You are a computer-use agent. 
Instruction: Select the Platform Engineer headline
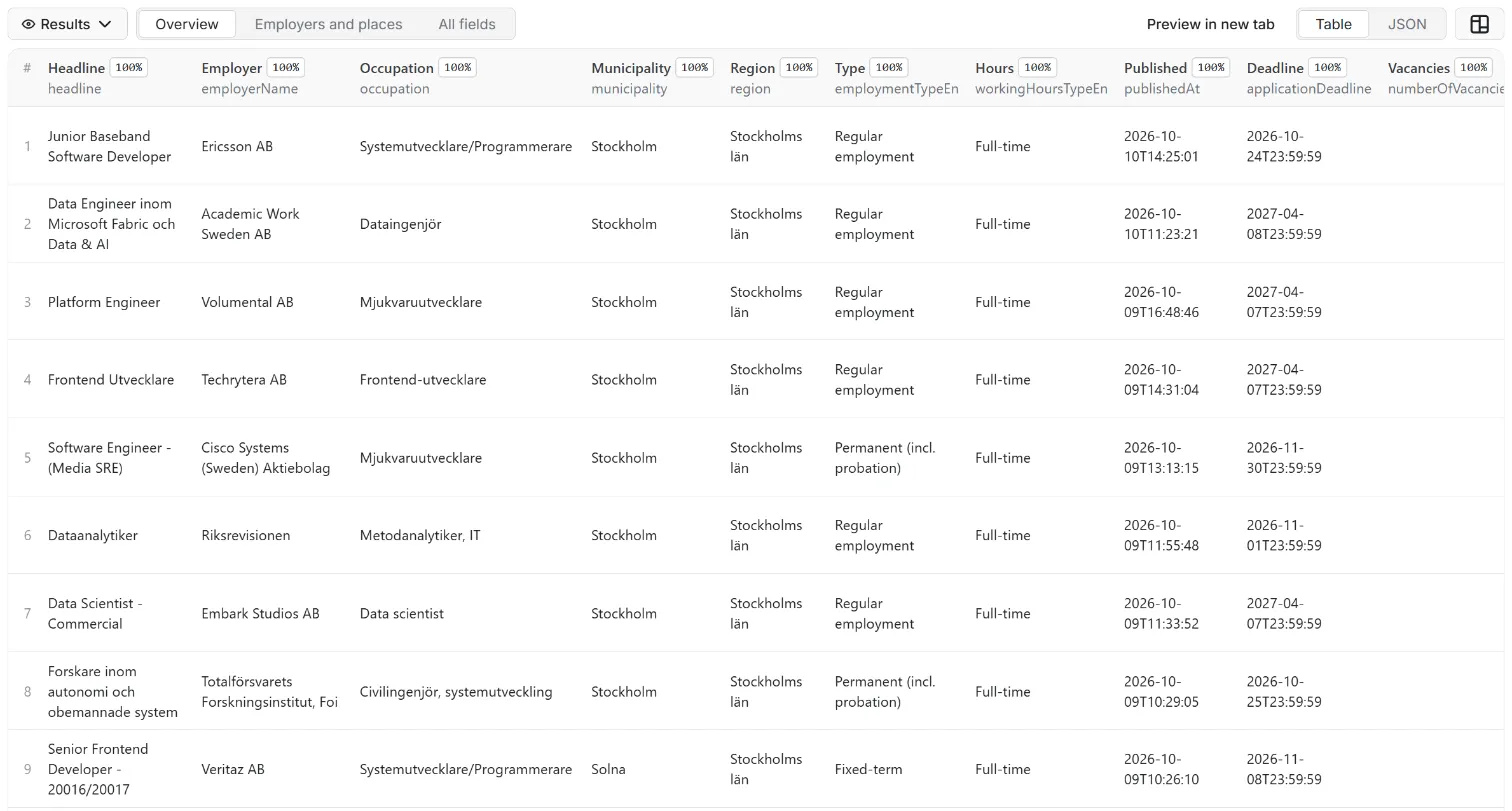pos(104,302)
